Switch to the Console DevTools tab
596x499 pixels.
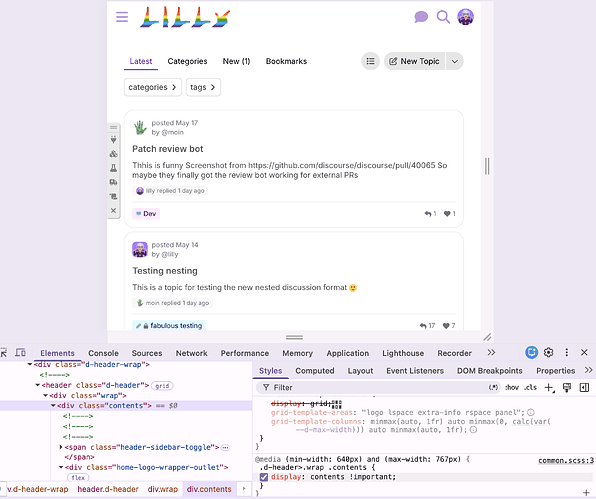[103, 353]
